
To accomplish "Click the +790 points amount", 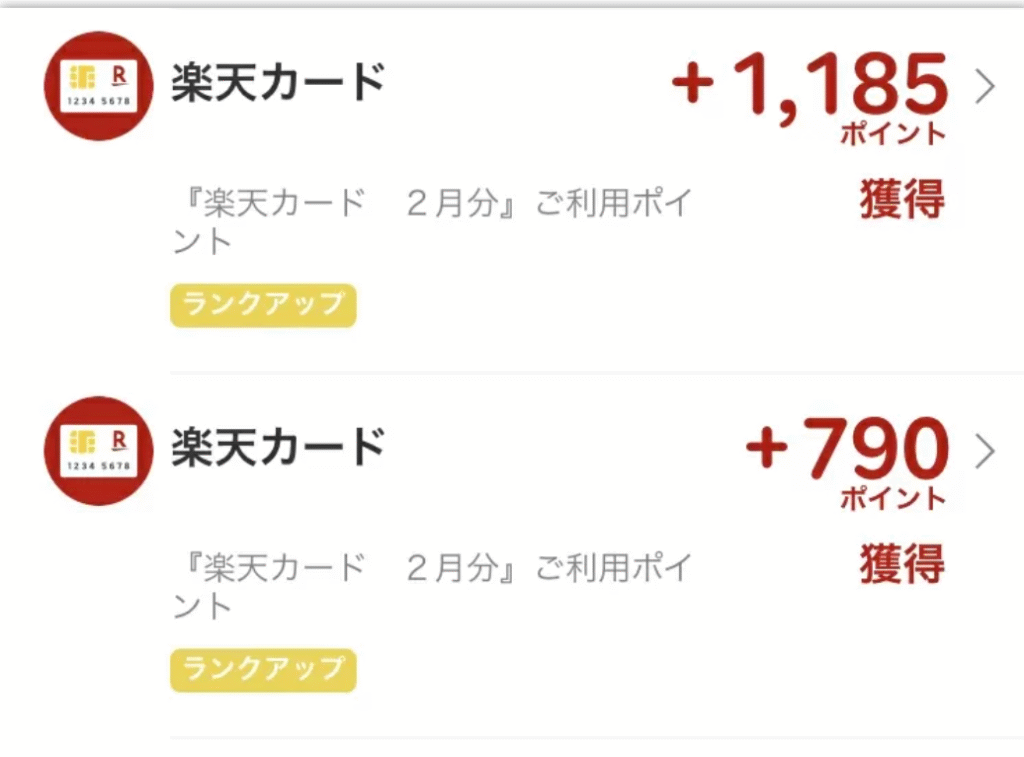I will pos(847,449).
